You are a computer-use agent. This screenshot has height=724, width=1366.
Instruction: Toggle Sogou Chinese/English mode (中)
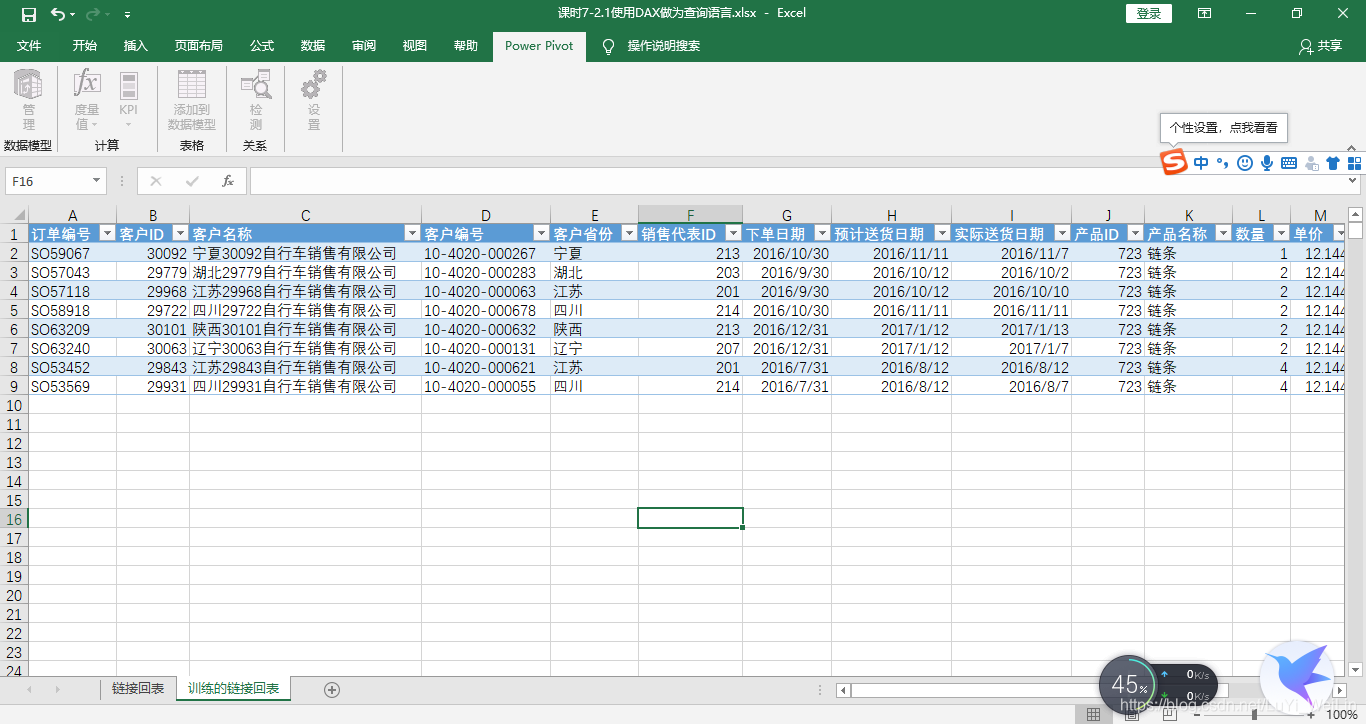pos(1201,163)
